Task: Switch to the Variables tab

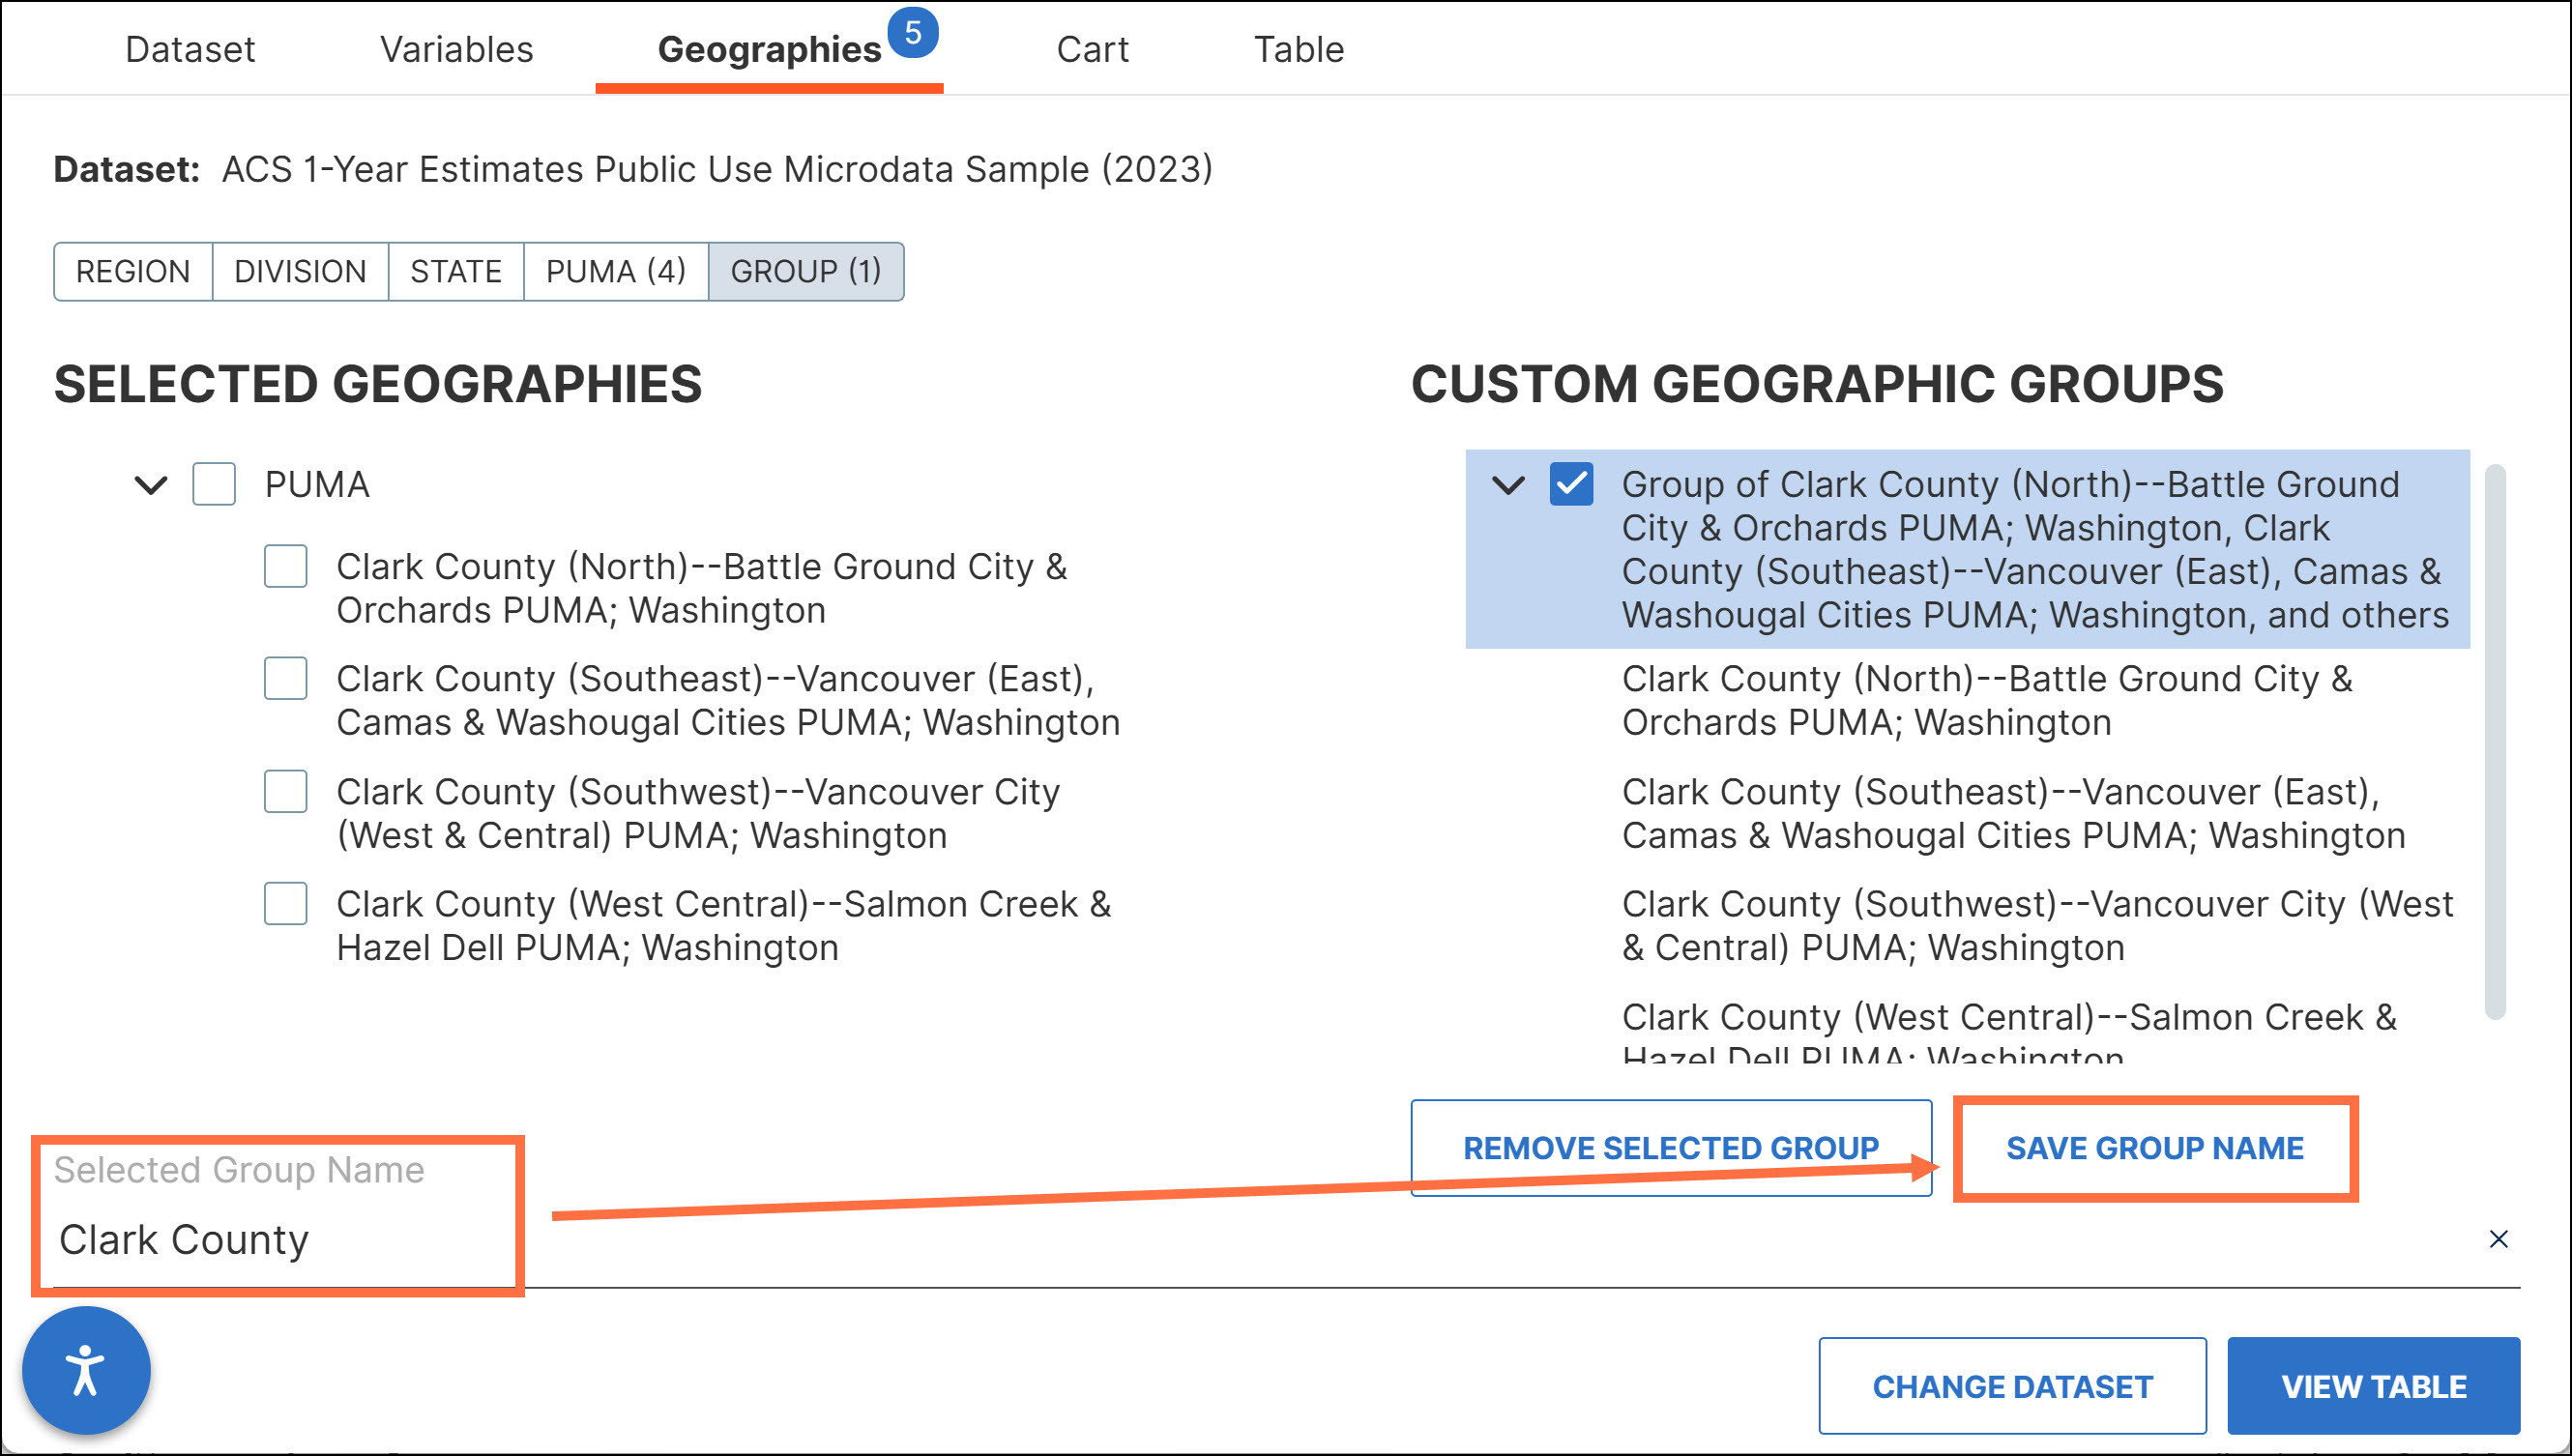Action: [x=456, y=49]
